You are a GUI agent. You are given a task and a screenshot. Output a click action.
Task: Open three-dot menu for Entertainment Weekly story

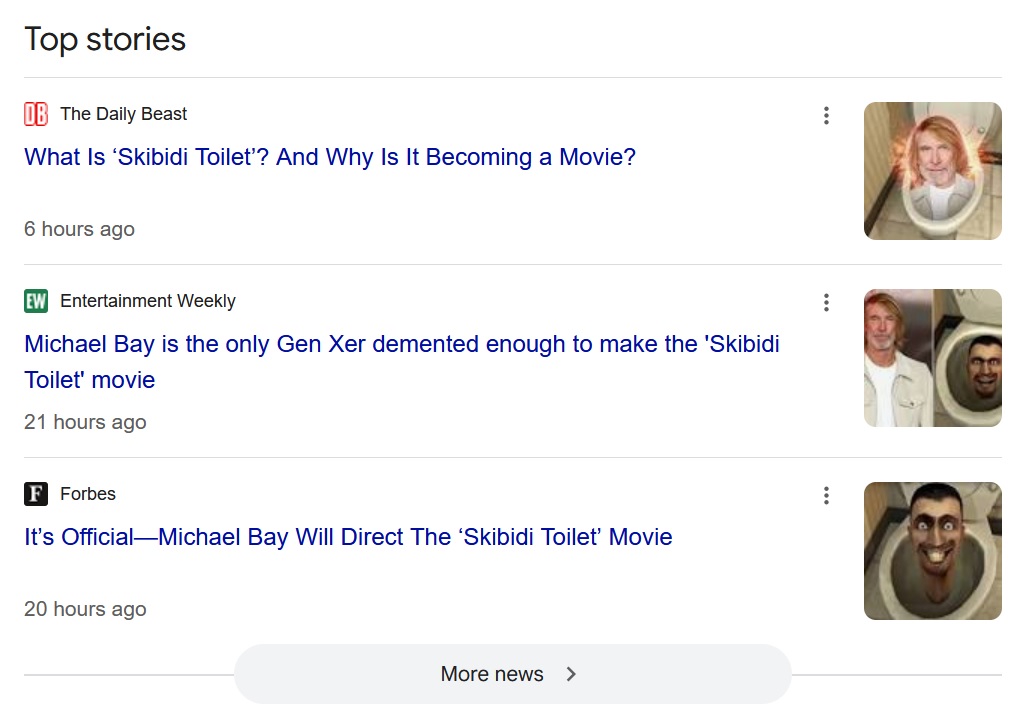point(826,302)
